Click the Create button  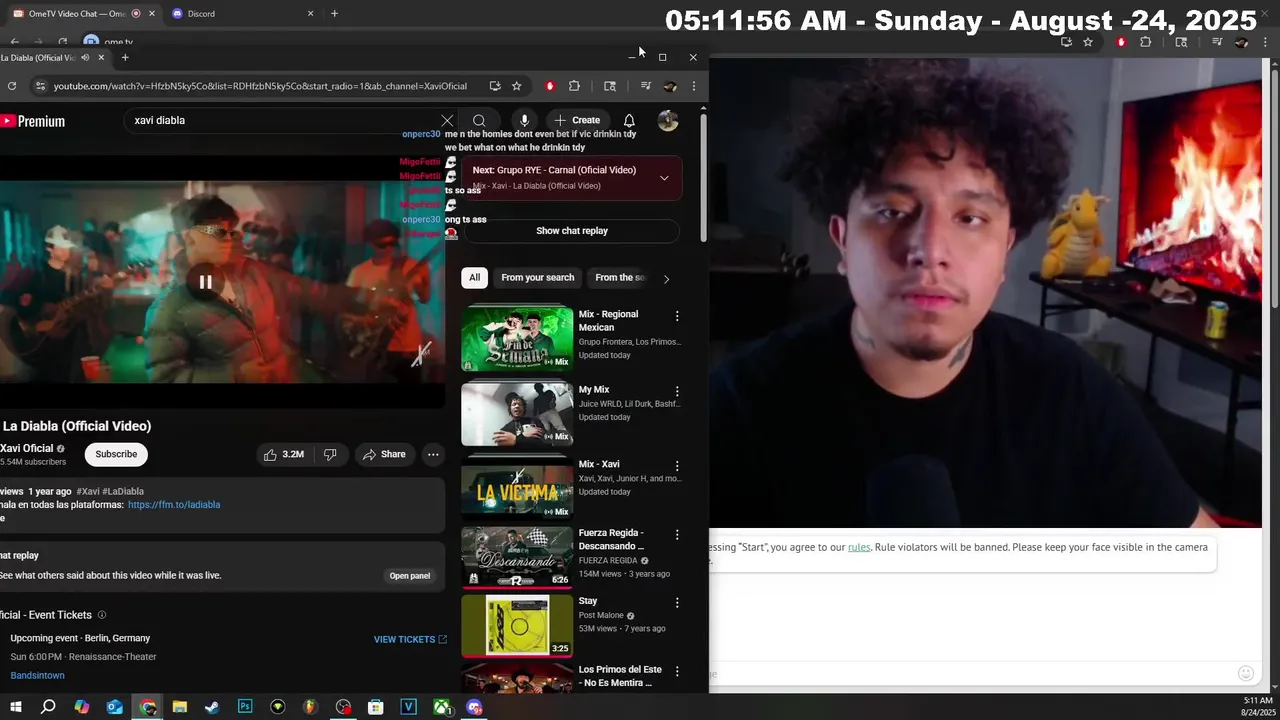[x=577, y=120]
